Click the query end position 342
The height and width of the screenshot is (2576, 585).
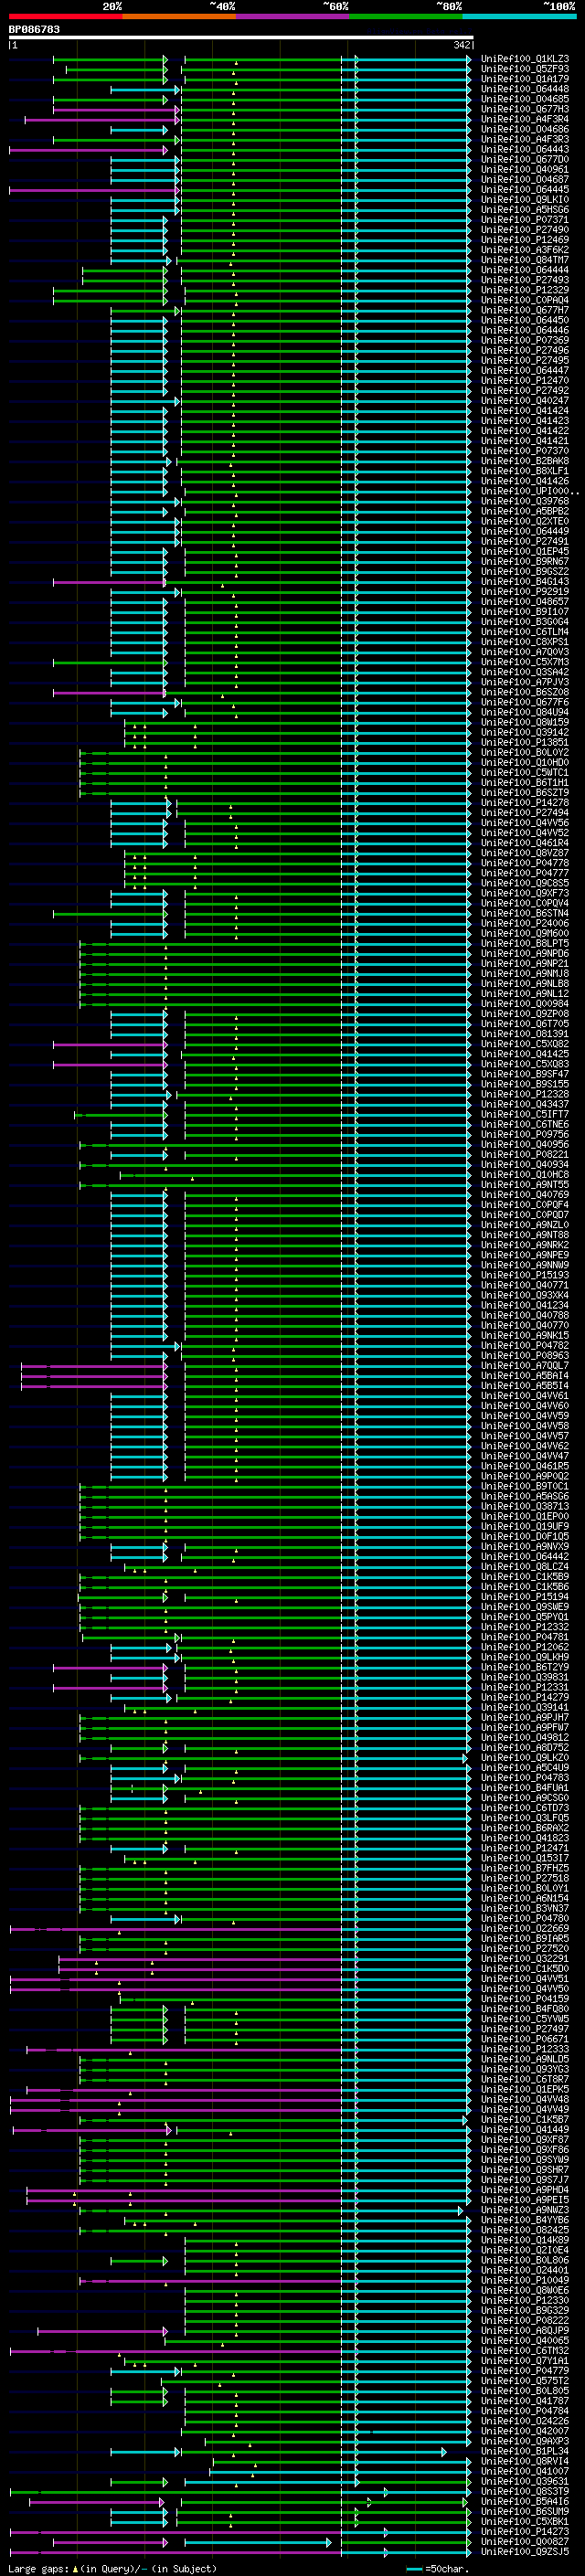point(461,45)
